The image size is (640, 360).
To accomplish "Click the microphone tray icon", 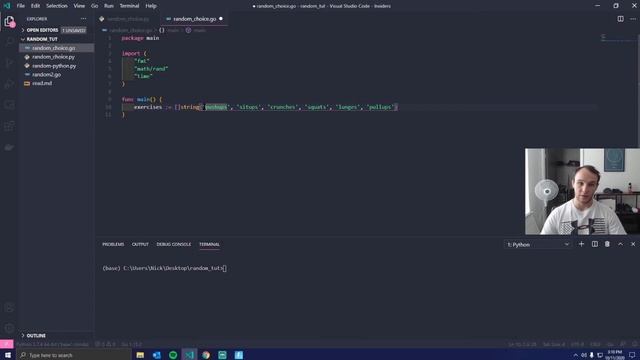I will pyautogui.click(x=591, y=355).
